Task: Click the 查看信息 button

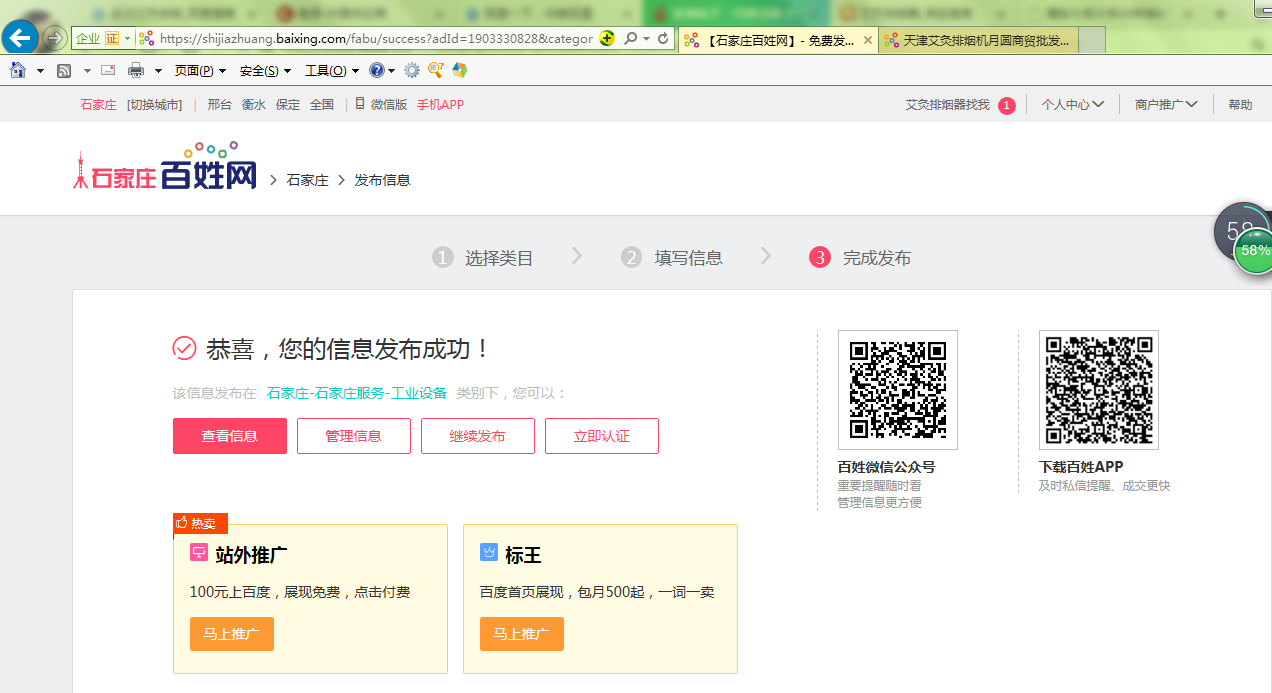Action: click(230, 436)
